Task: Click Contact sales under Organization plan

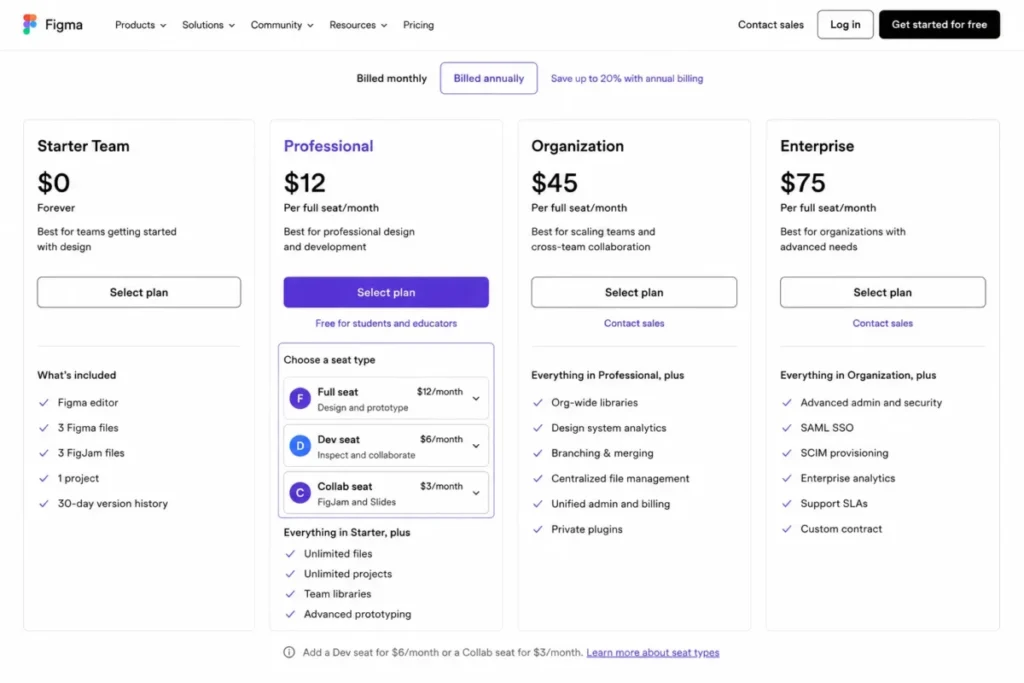Action: pyautogui.click(x=633, y=323)
